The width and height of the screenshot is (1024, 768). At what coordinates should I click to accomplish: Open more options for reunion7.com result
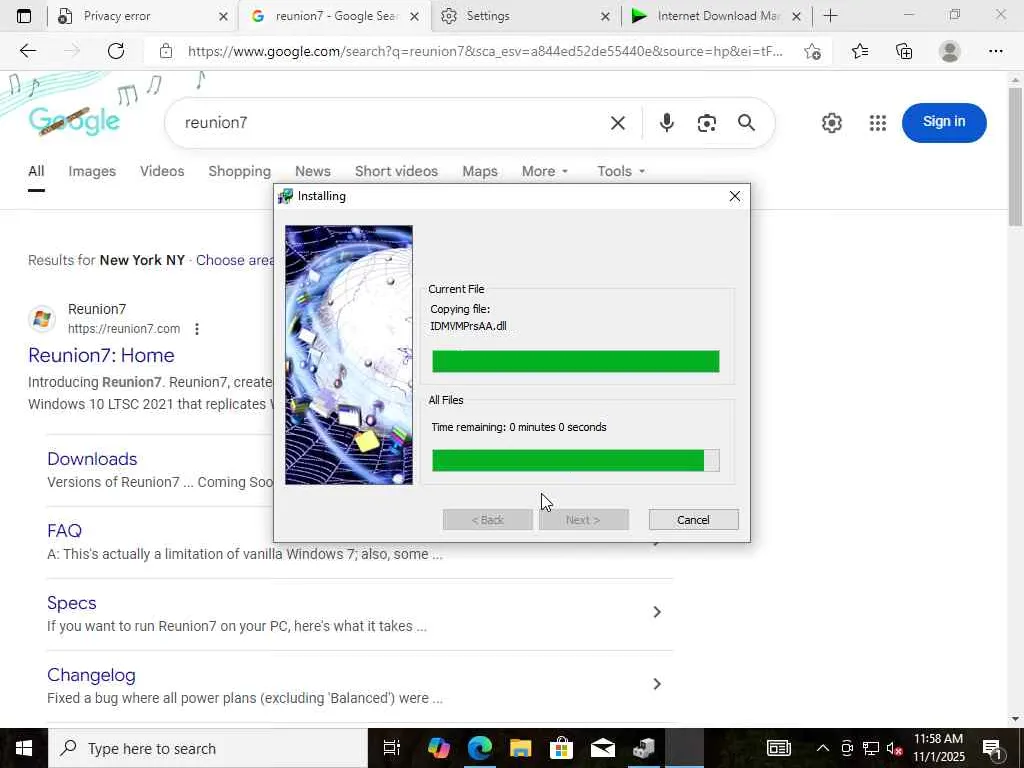(x=197, y=329)
